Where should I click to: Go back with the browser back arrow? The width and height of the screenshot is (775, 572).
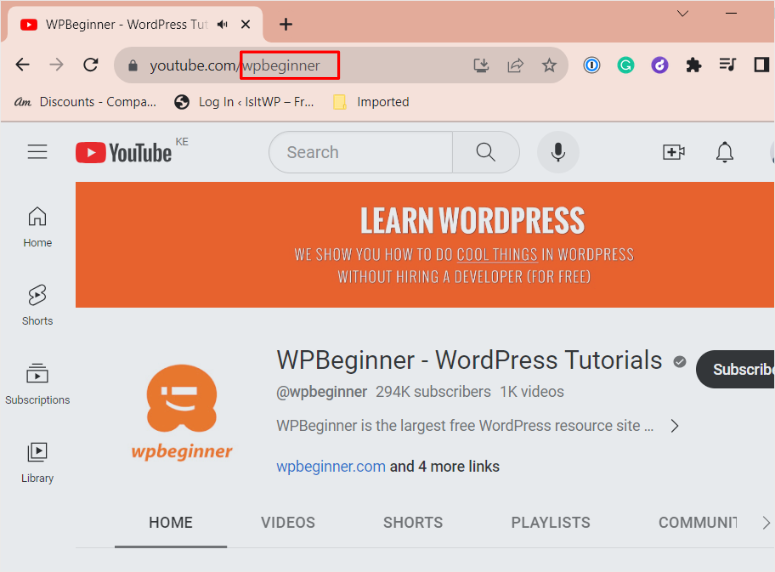pos(23,65)
